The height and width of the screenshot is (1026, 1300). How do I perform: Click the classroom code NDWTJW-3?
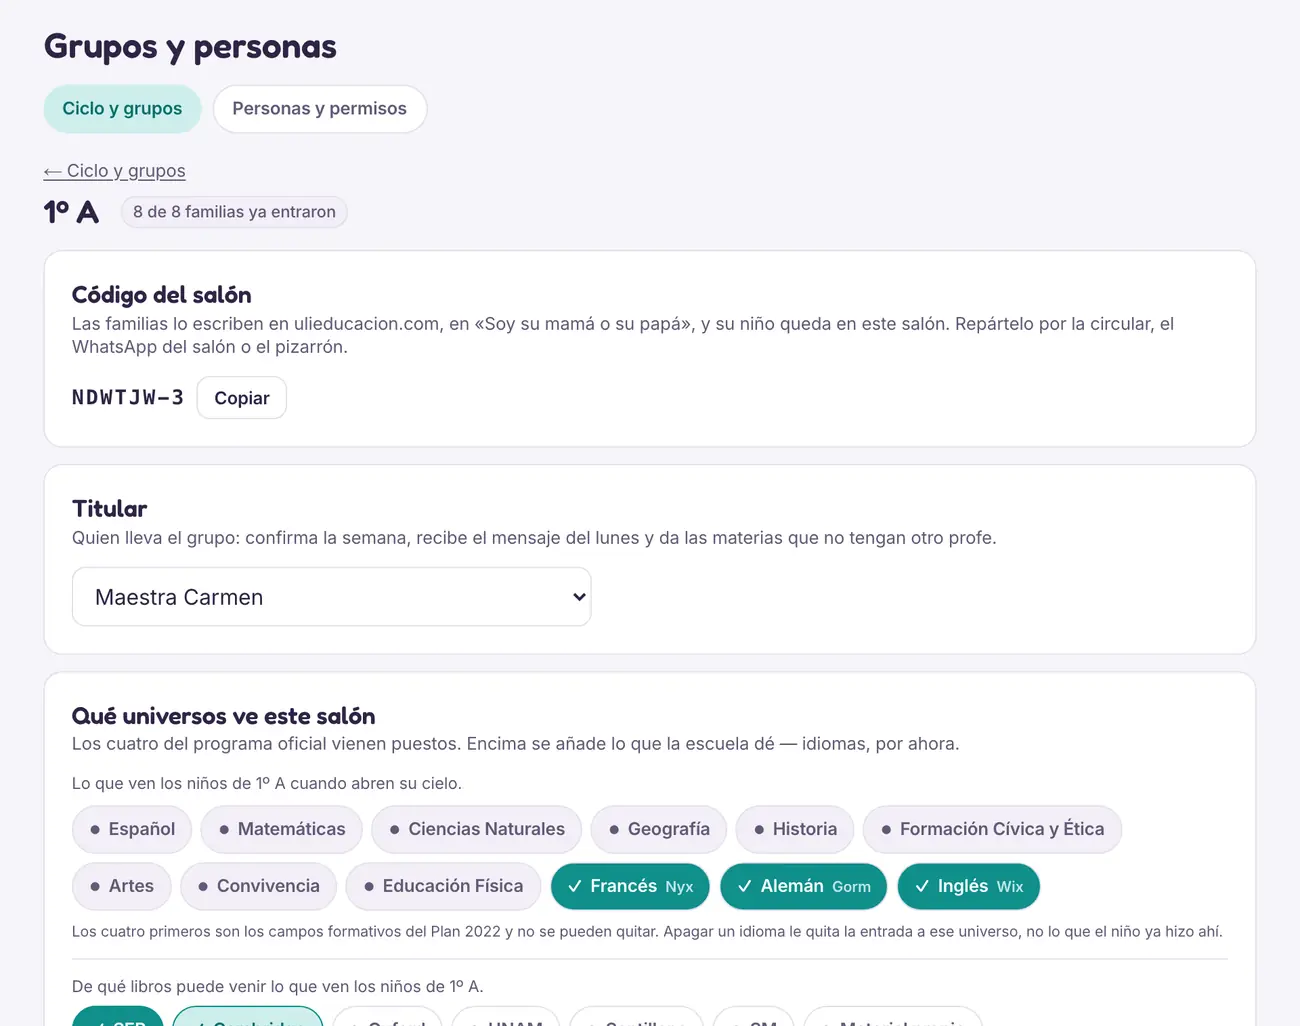(128, 398)
